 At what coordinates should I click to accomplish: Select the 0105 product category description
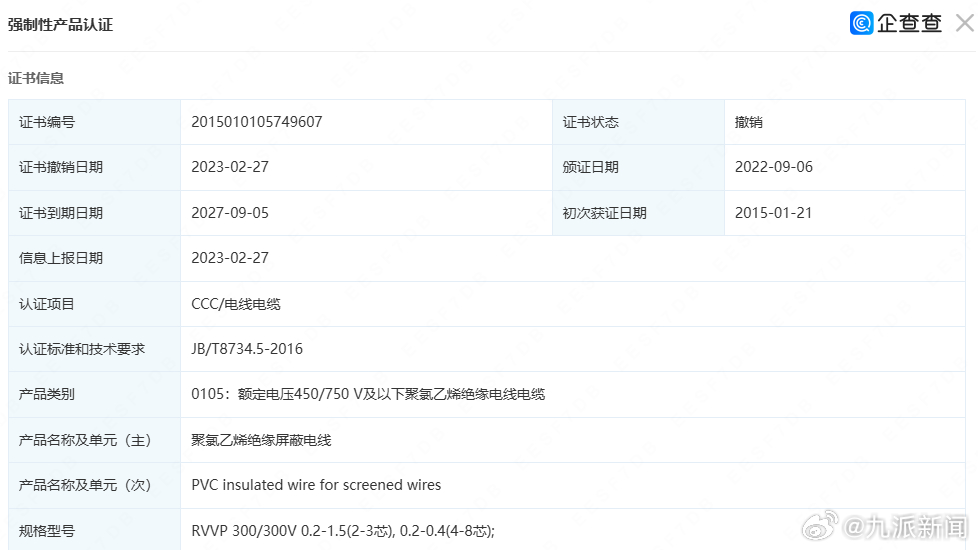tap(368, 394)
